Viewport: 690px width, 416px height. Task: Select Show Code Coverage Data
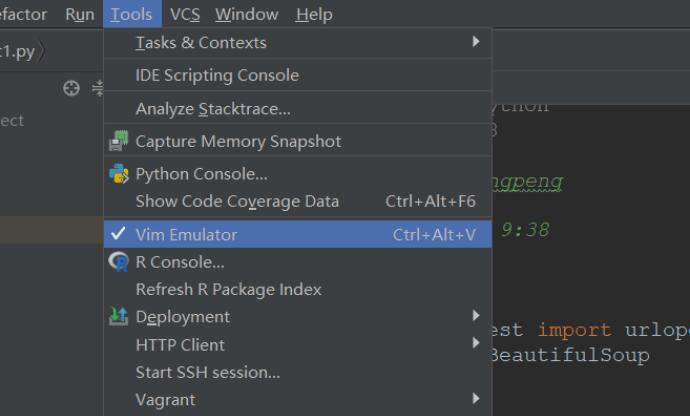tap(237, 201)
